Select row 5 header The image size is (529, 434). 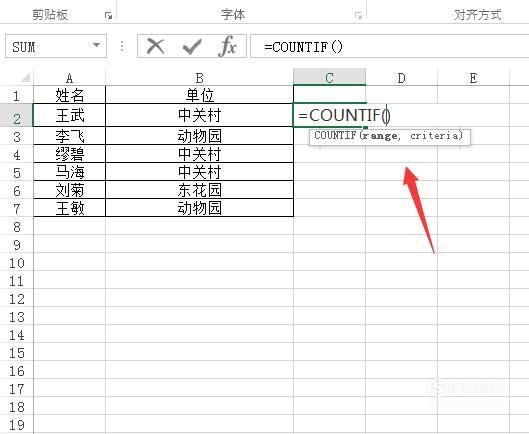[17, 172]
